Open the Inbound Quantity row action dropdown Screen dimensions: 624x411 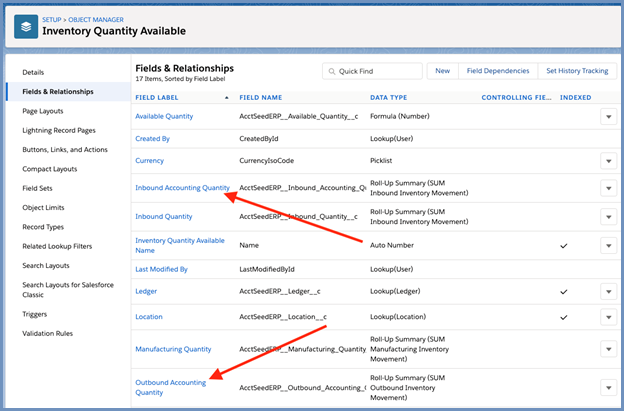click(x=608, y=217)
